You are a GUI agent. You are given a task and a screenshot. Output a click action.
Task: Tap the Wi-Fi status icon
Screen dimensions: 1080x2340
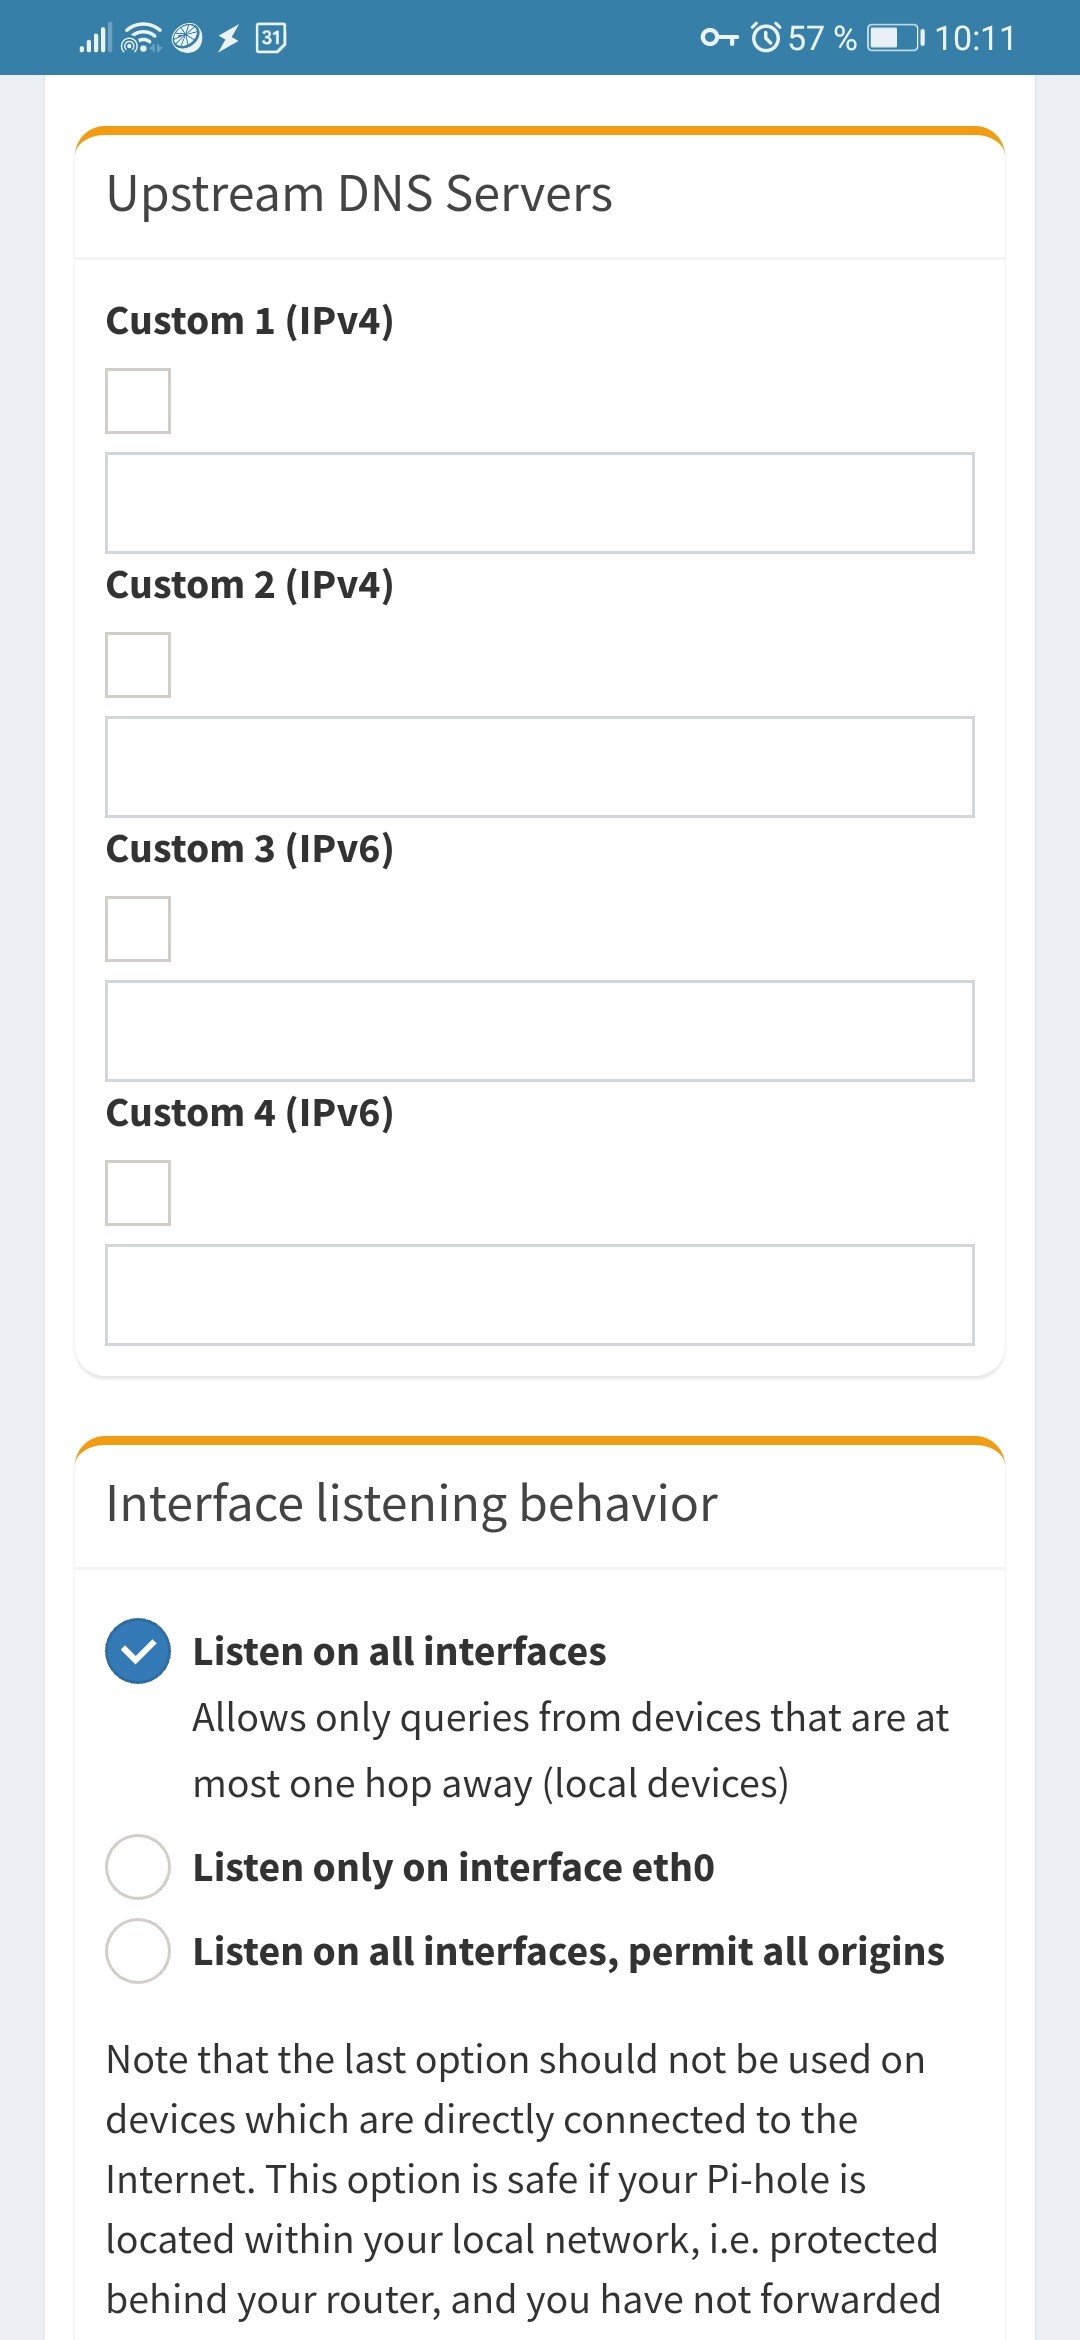point(140,39)
